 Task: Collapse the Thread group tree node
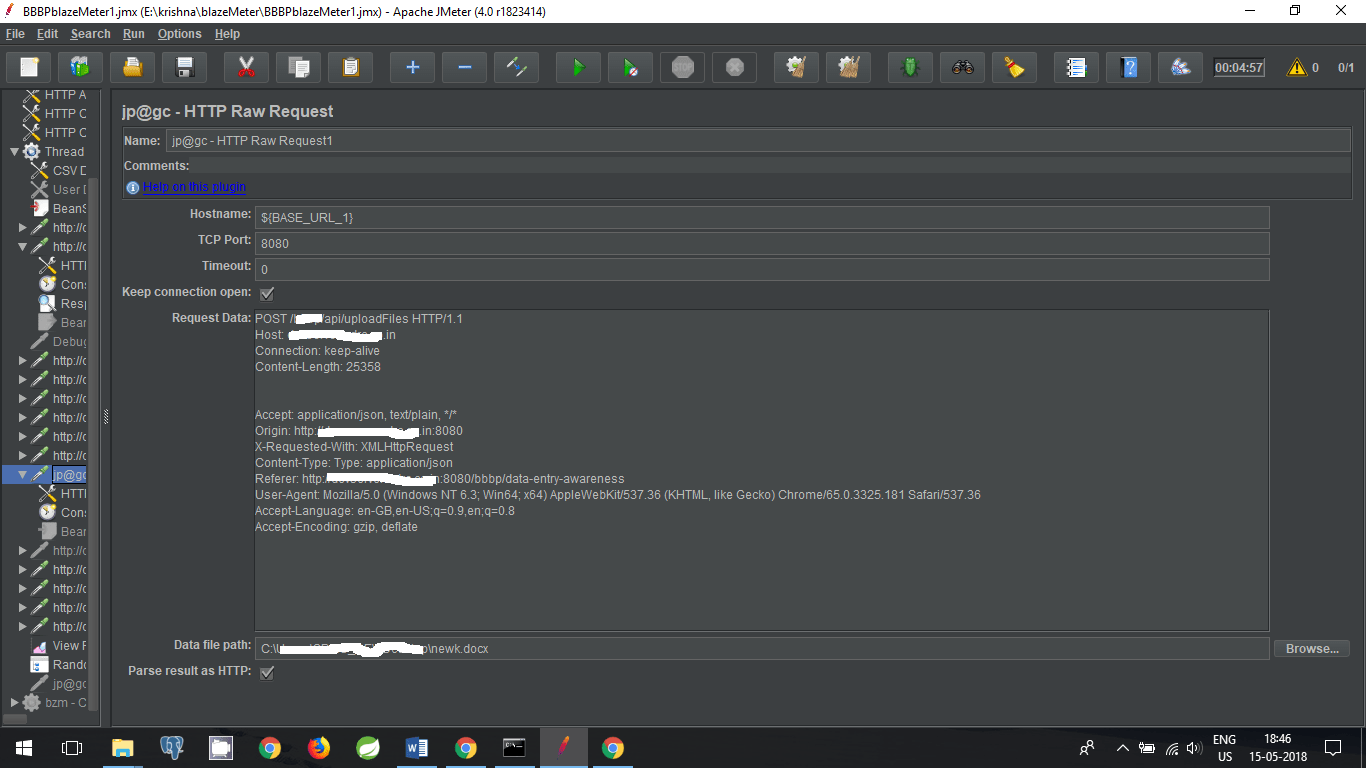pos(14,152)
